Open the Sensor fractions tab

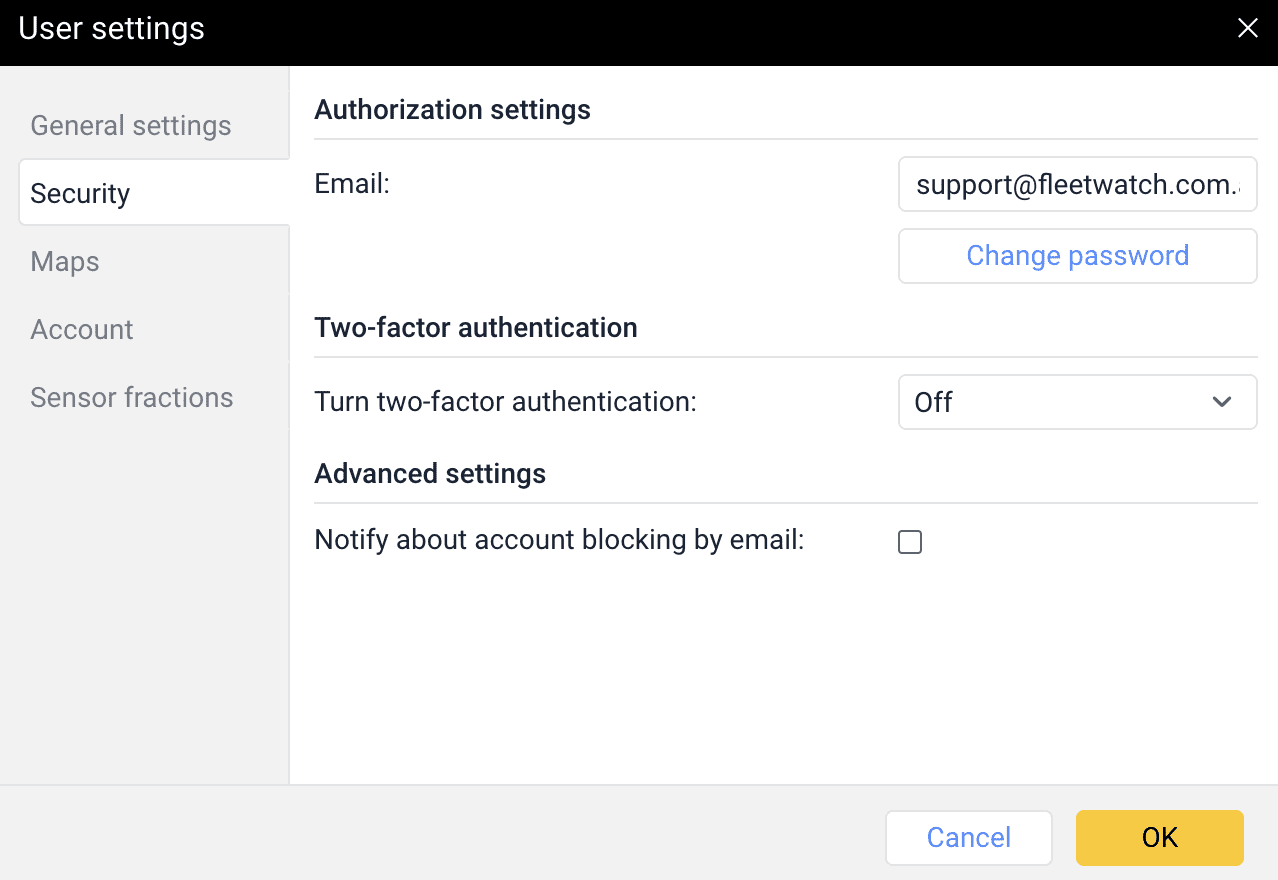click(132, 398)
